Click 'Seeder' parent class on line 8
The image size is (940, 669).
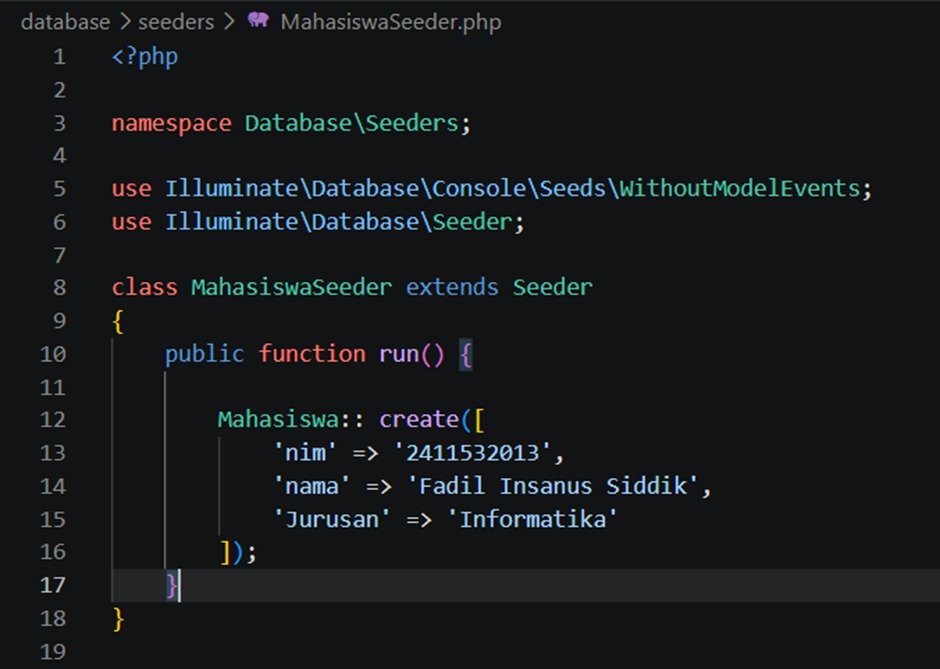(553, 288)
